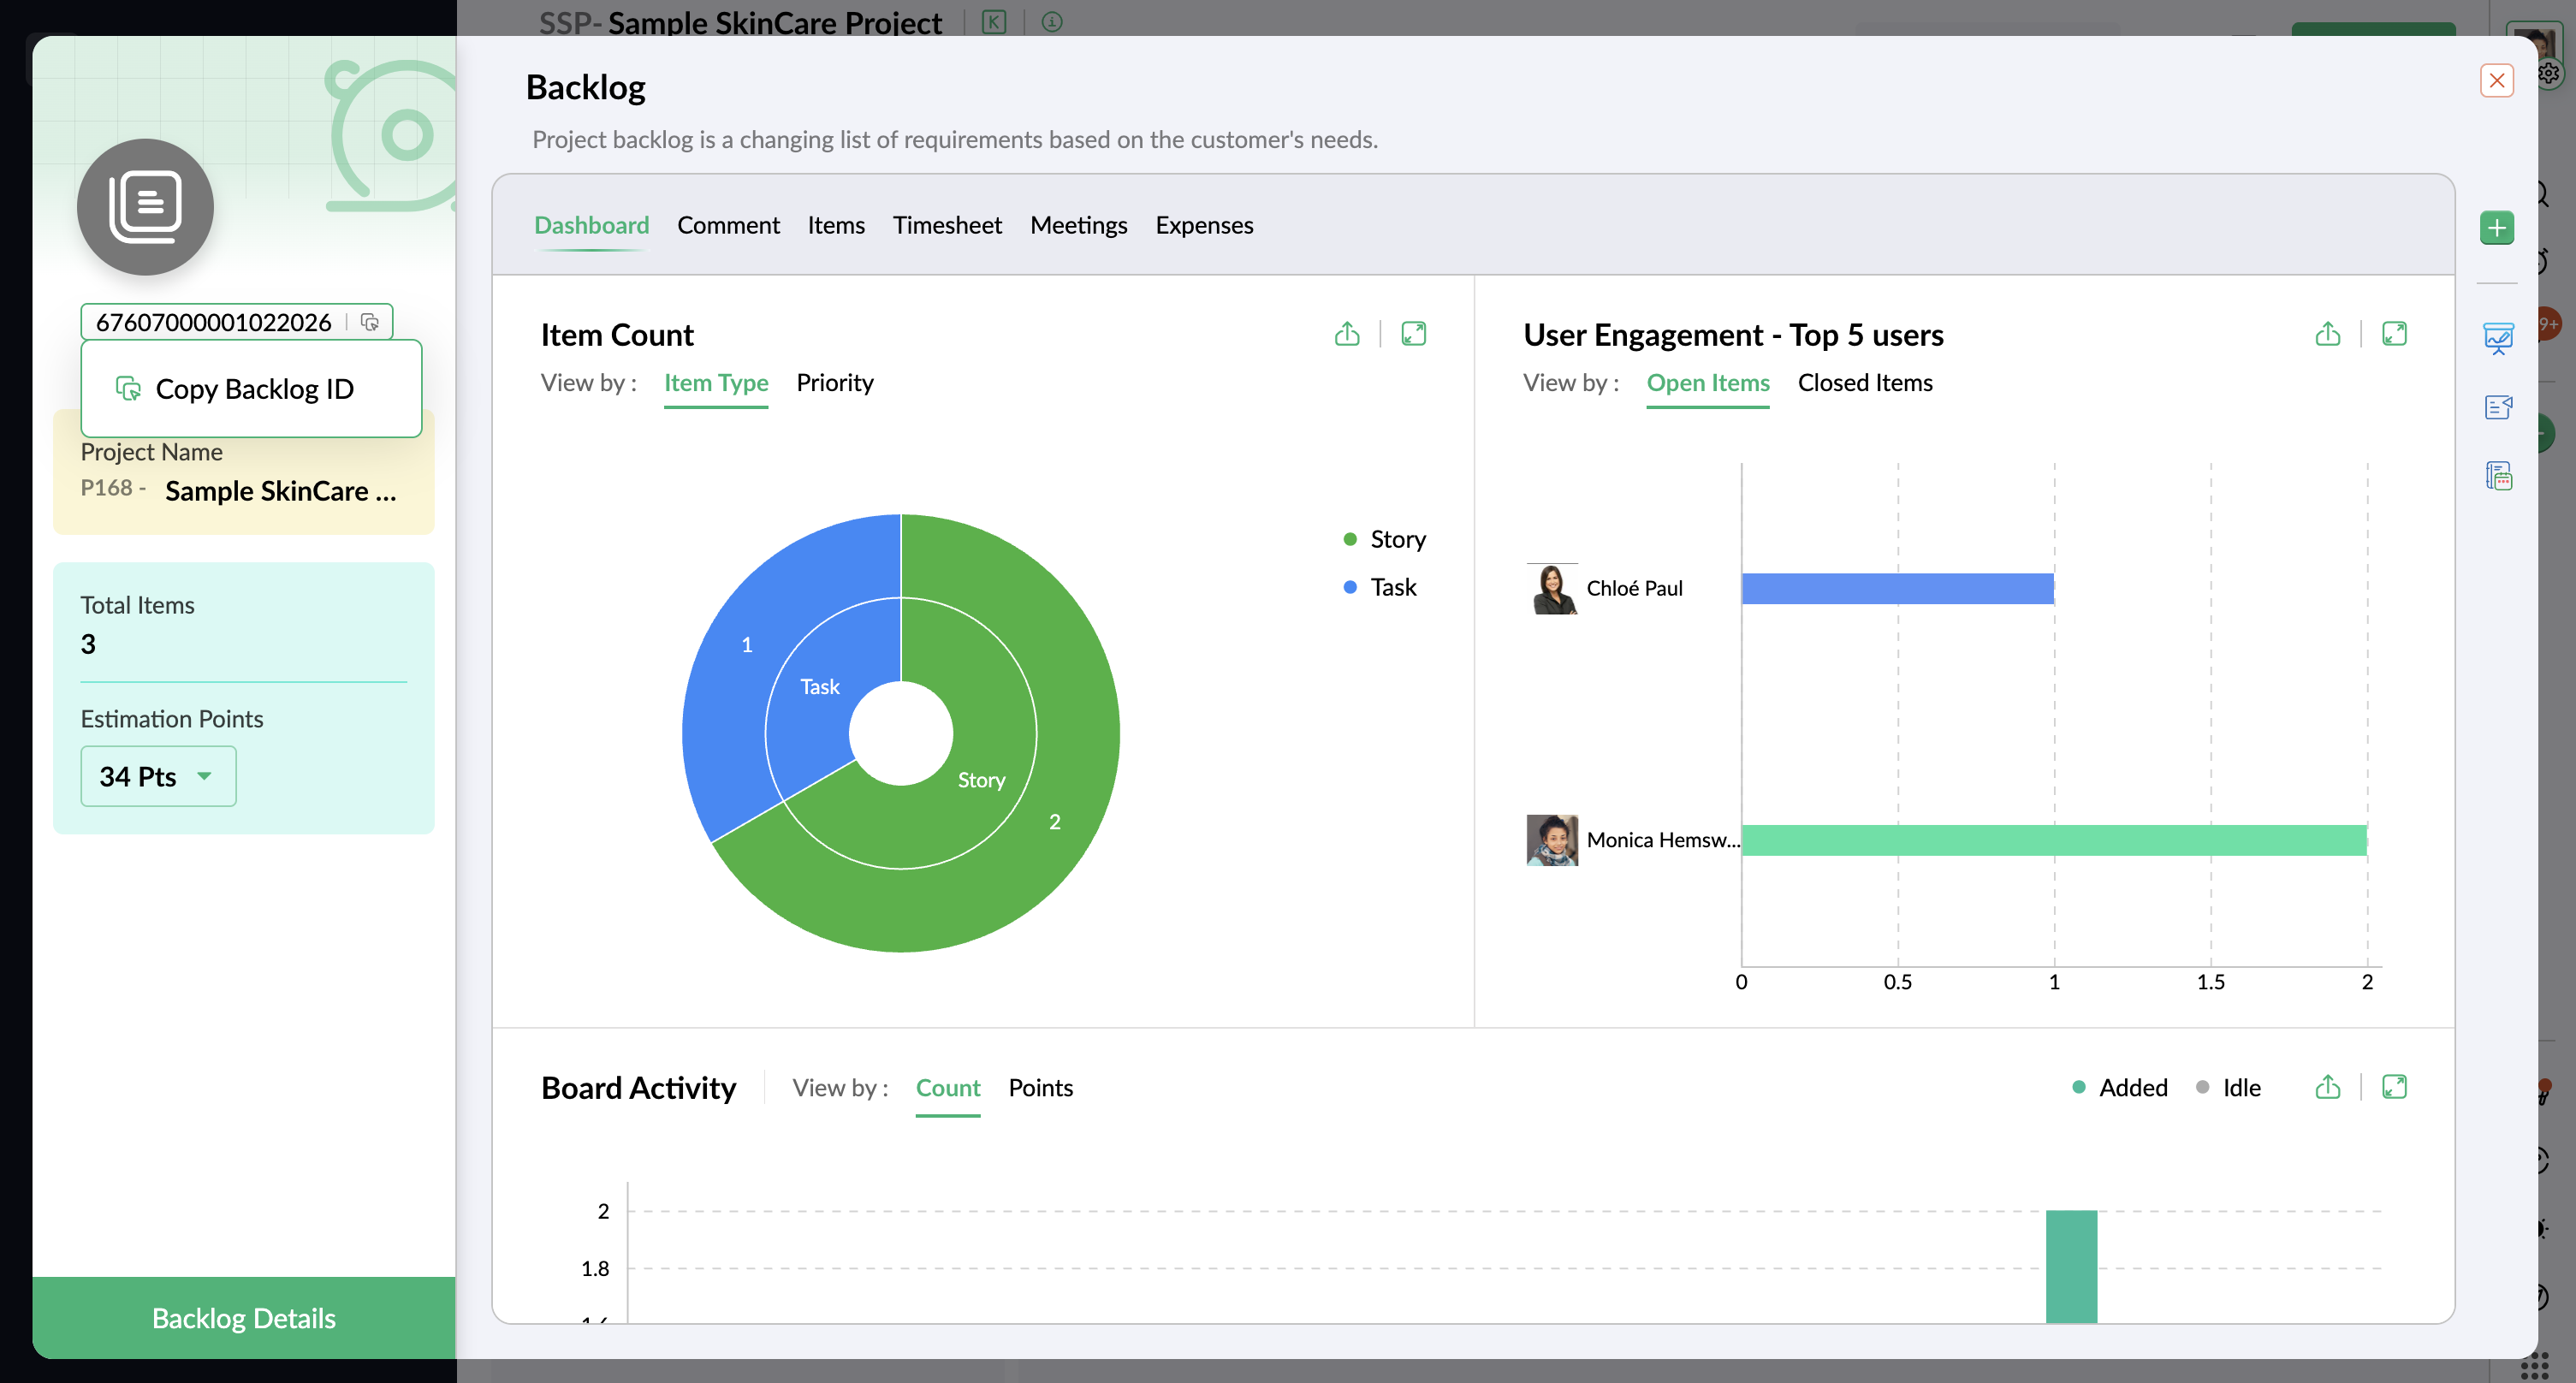Export the Board Activity chart
Viewport: 2576px width, 1383px height.
pos(2327,1087)
